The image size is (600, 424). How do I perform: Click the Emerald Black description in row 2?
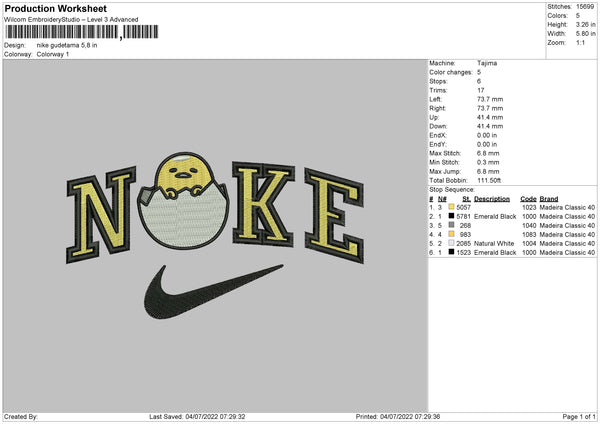click(x=495, y=216)
